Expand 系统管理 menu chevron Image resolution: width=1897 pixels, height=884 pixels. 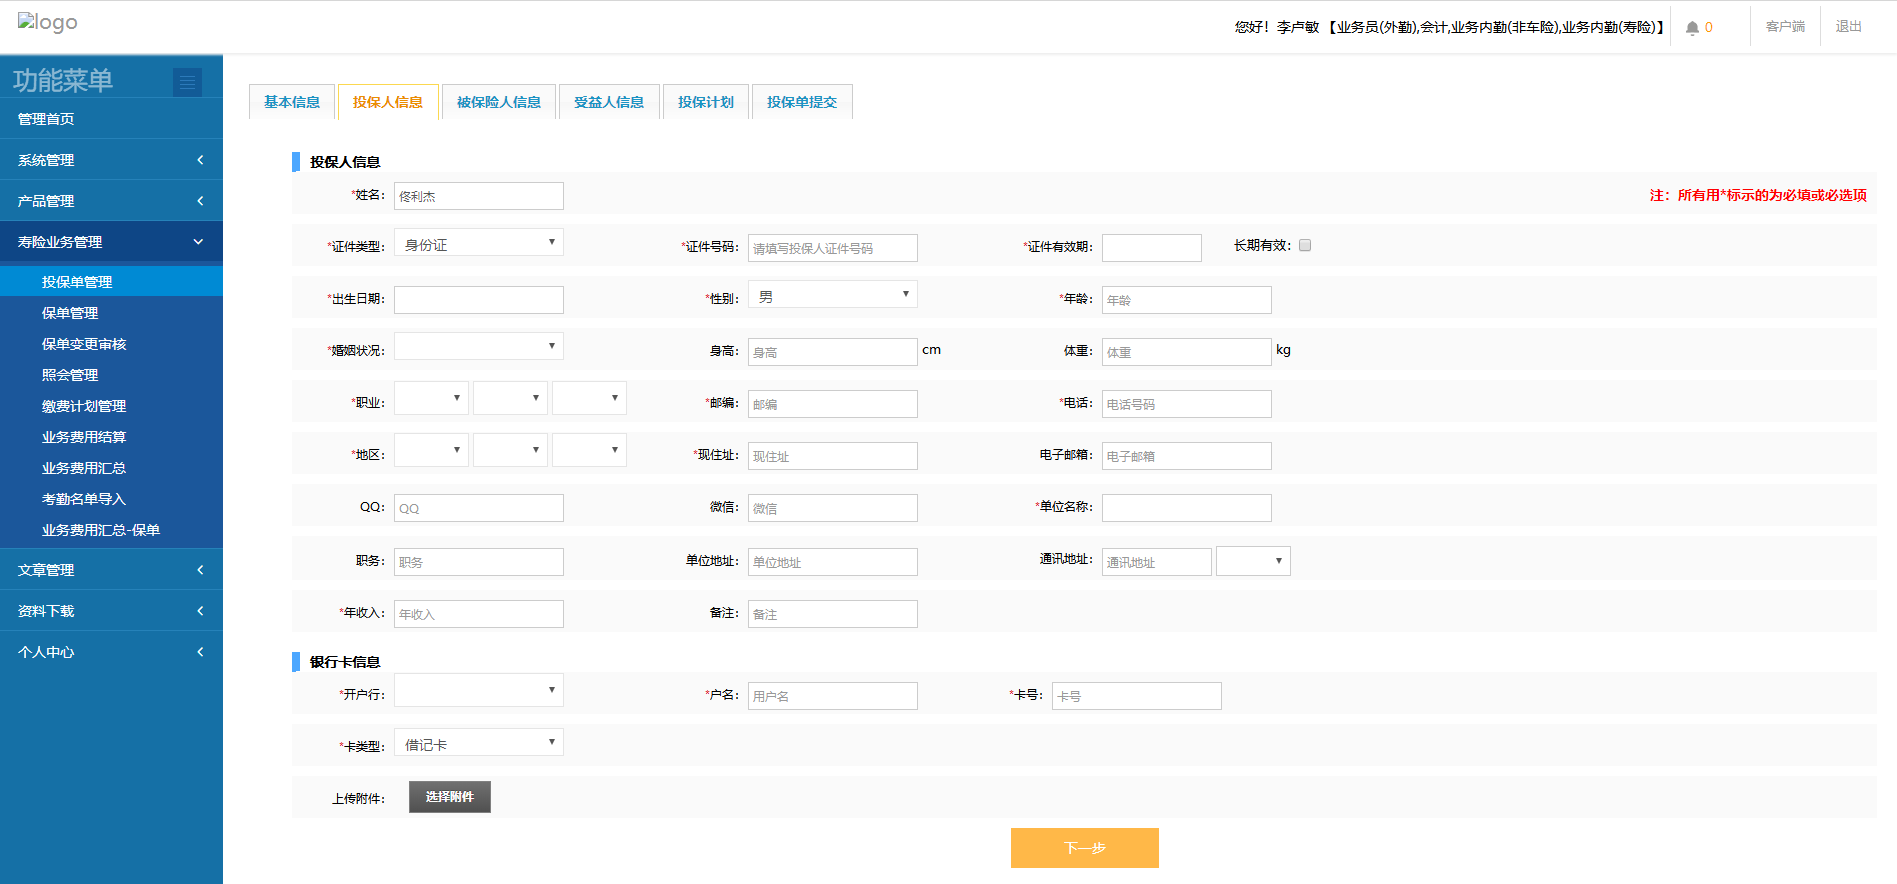(200, 160)
